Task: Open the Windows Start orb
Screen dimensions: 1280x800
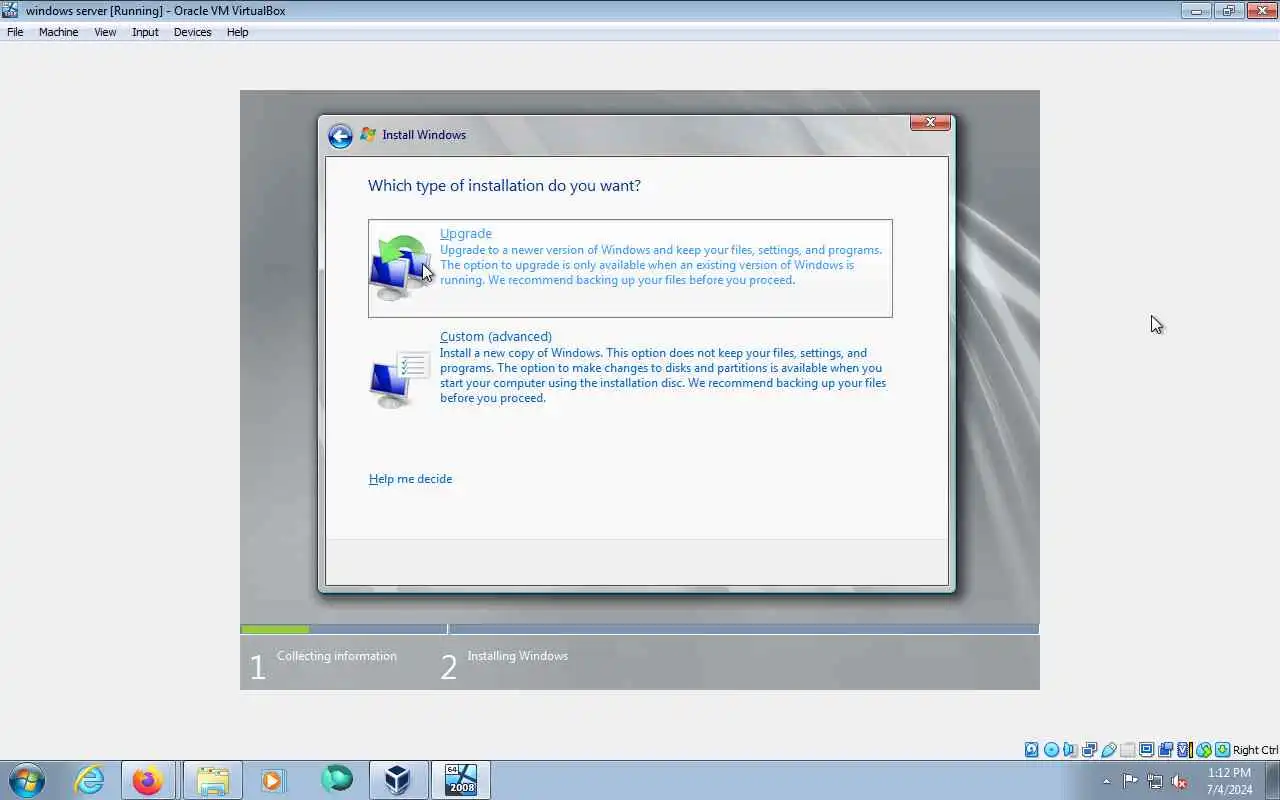Action: 27,780
